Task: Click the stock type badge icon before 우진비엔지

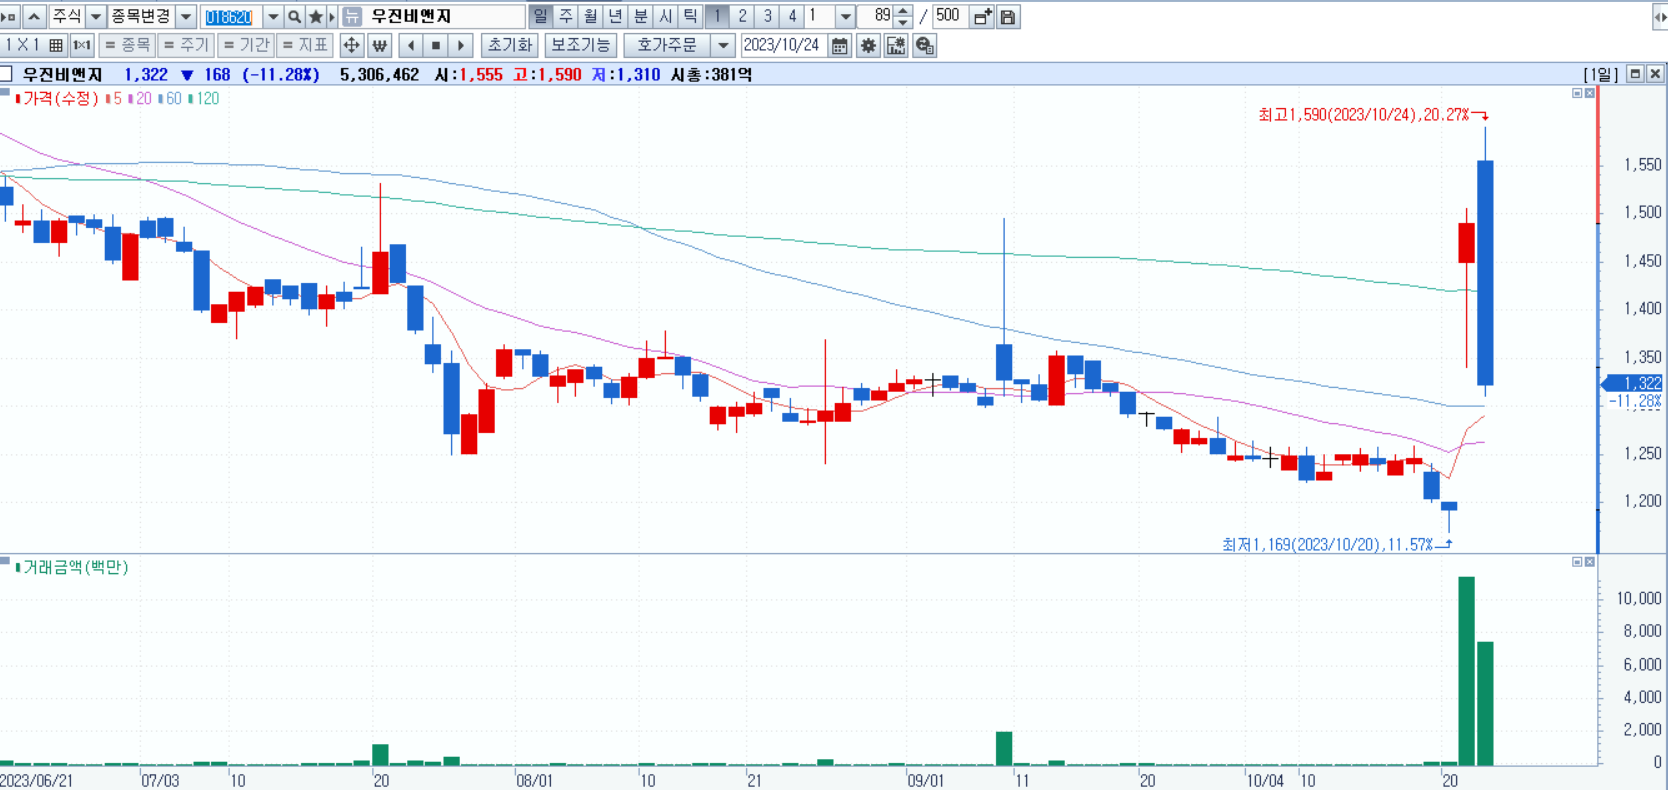Action: pyautogui.click(x=352, y=16)
